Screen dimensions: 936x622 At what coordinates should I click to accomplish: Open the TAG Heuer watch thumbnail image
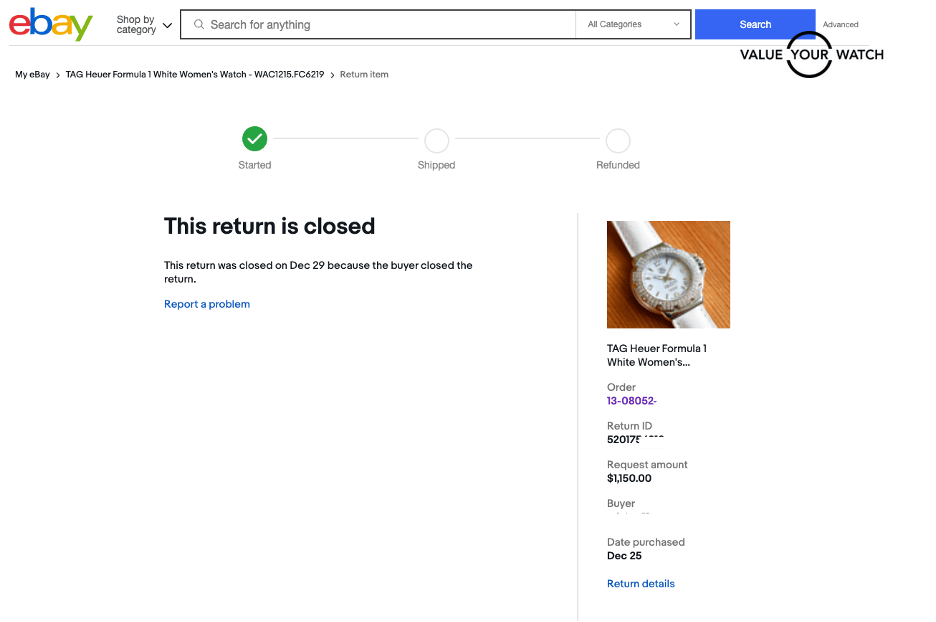[668, 274]
